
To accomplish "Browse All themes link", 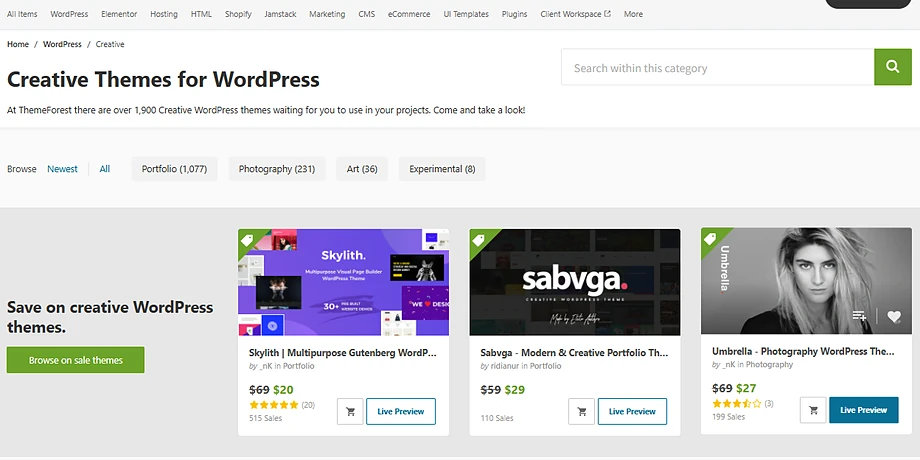I will coord(104,169).
